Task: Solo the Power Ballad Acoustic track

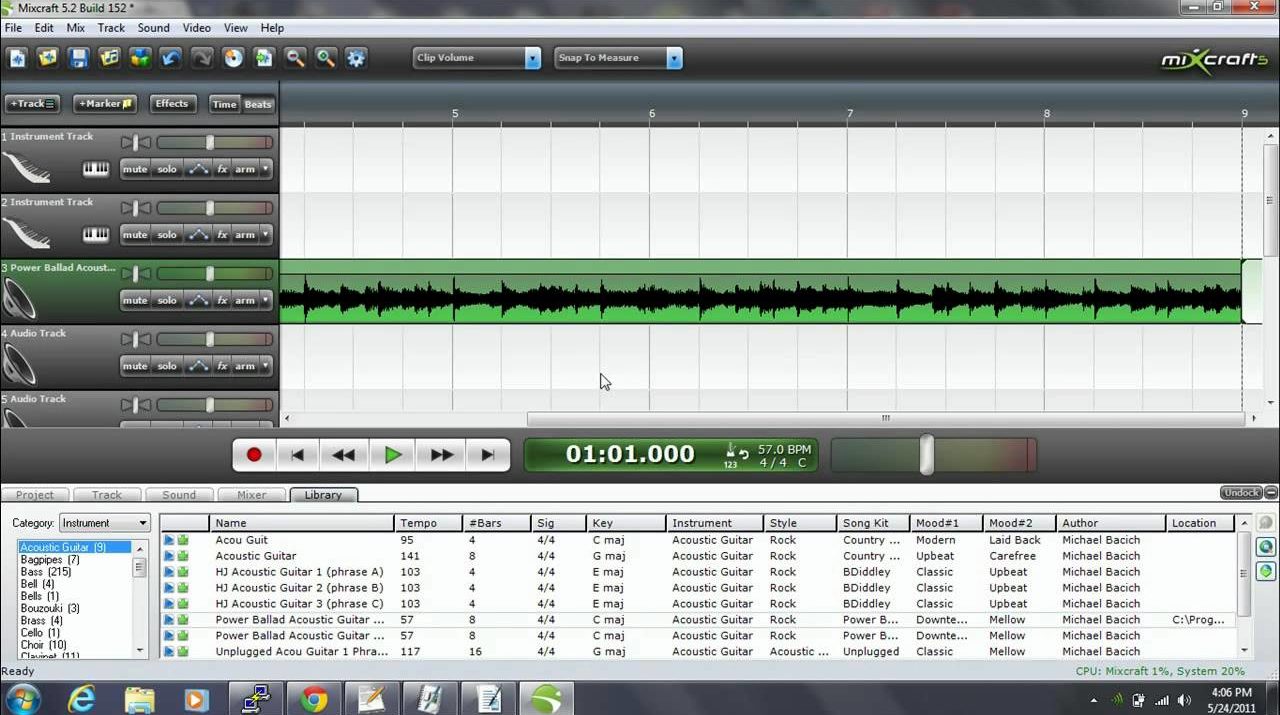Action: click(167, 300)
